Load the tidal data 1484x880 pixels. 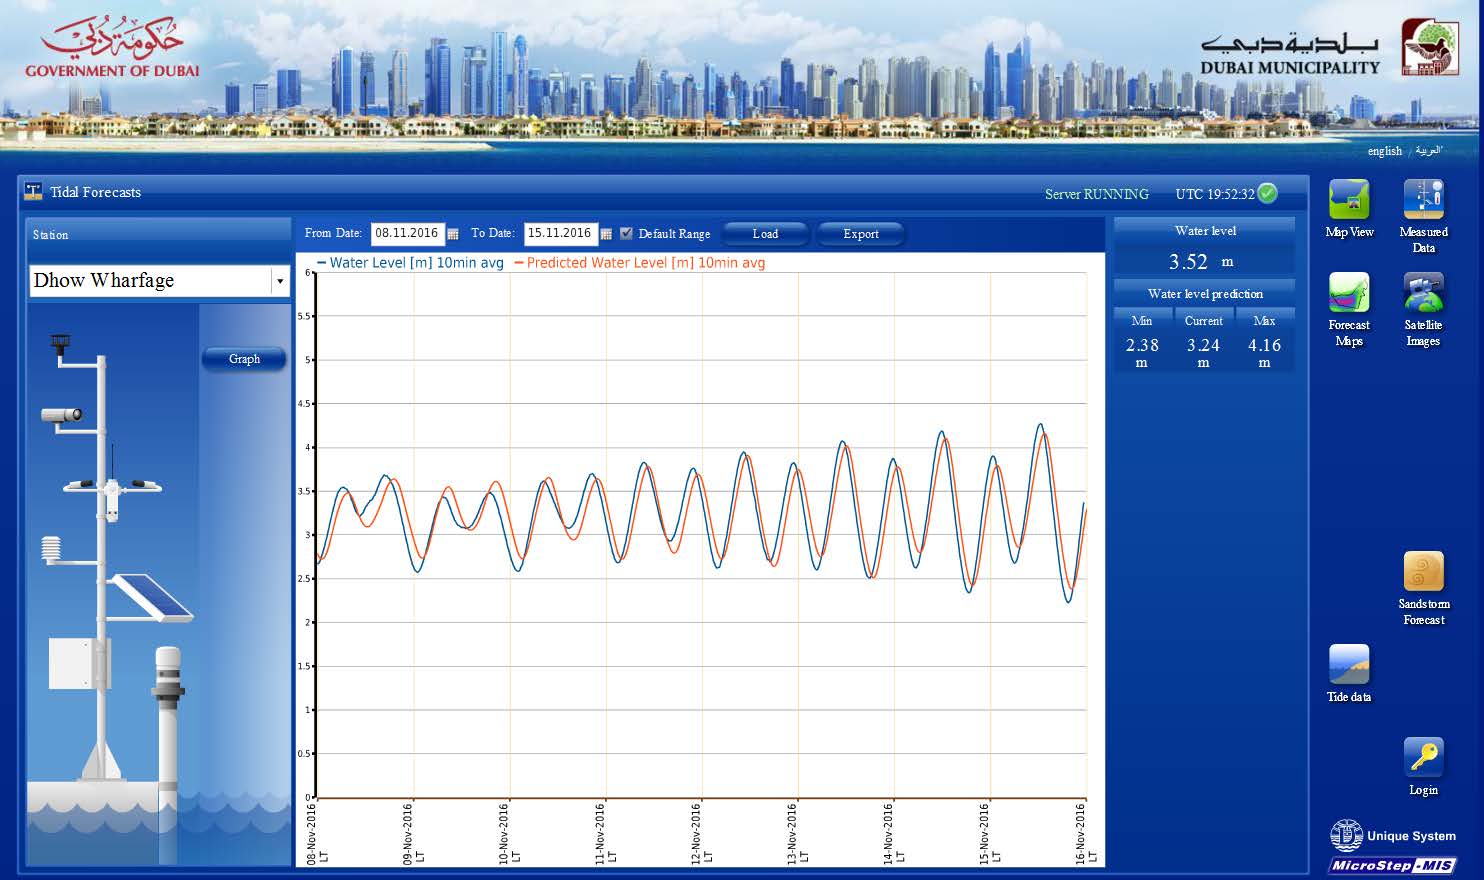pyautogui.click(x=764, y=233)
